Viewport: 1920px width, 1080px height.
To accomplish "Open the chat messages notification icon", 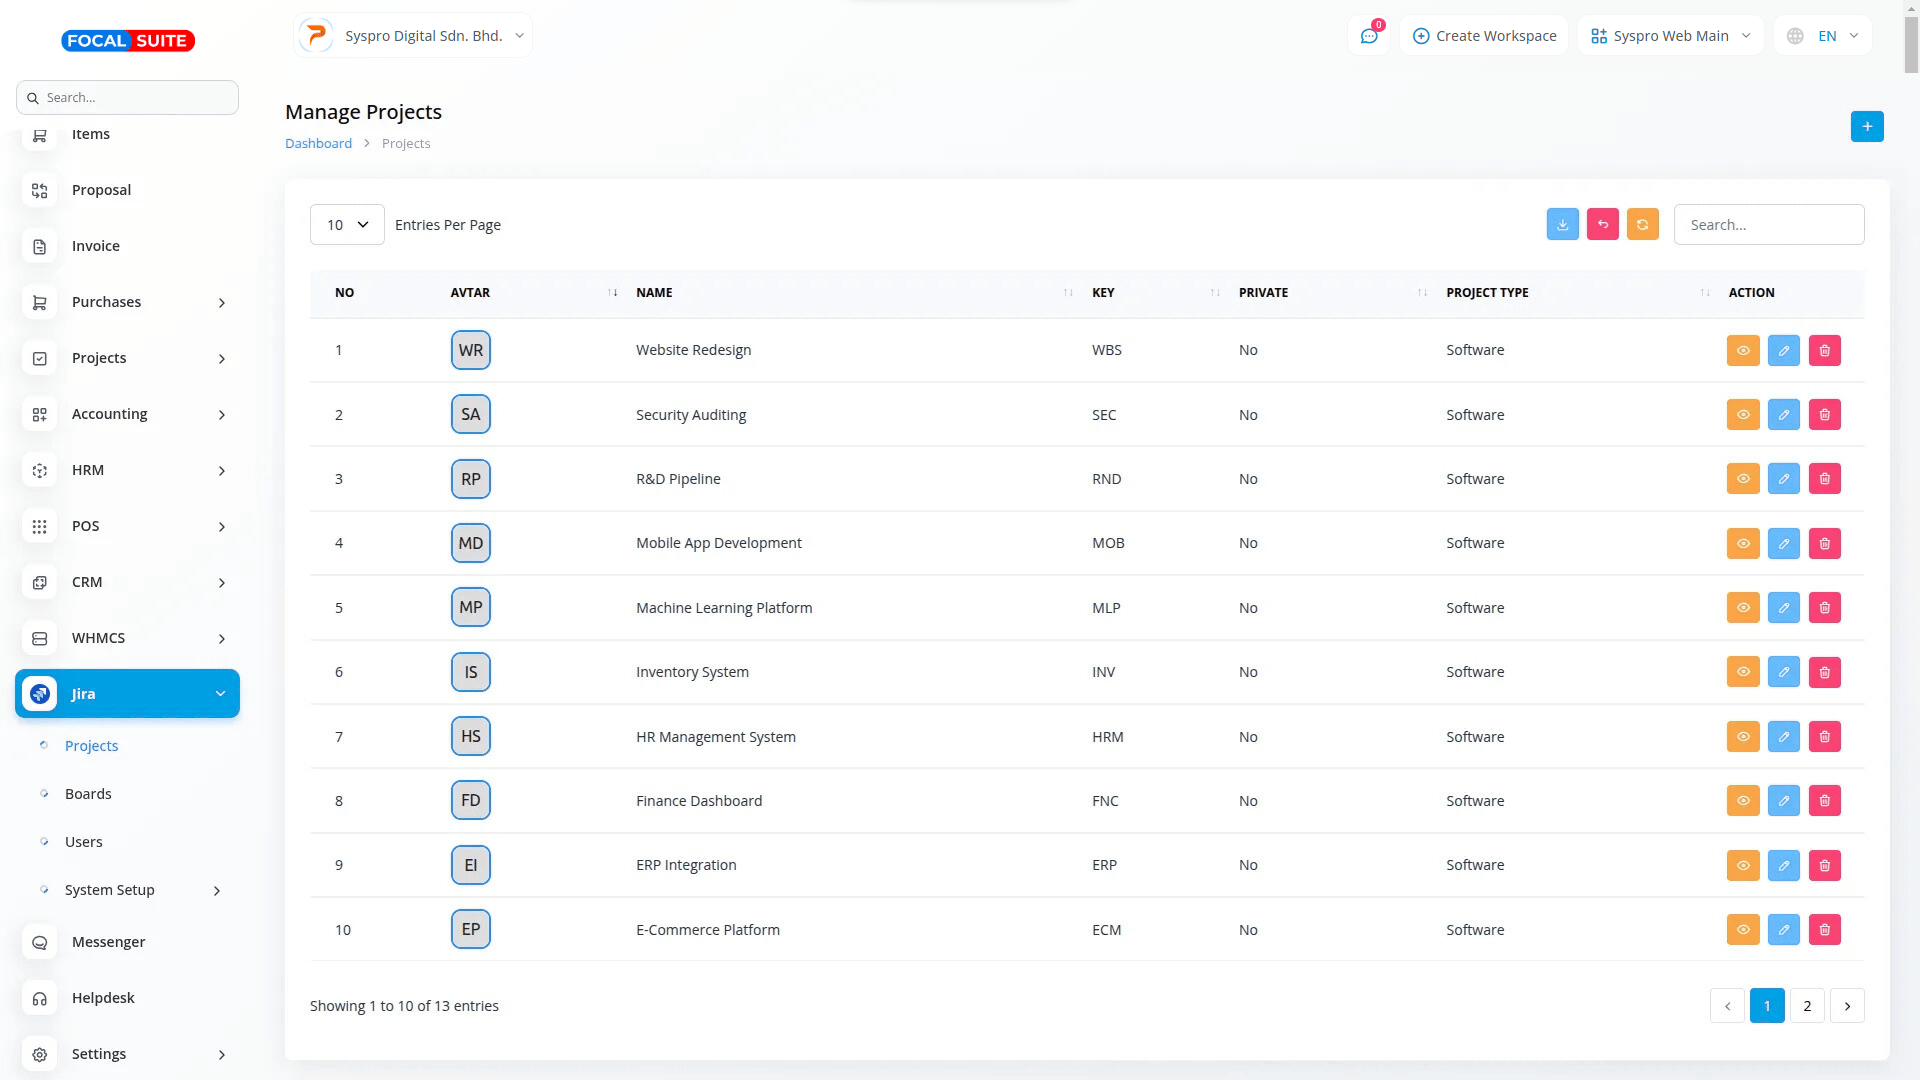I will pos(1369,36).
